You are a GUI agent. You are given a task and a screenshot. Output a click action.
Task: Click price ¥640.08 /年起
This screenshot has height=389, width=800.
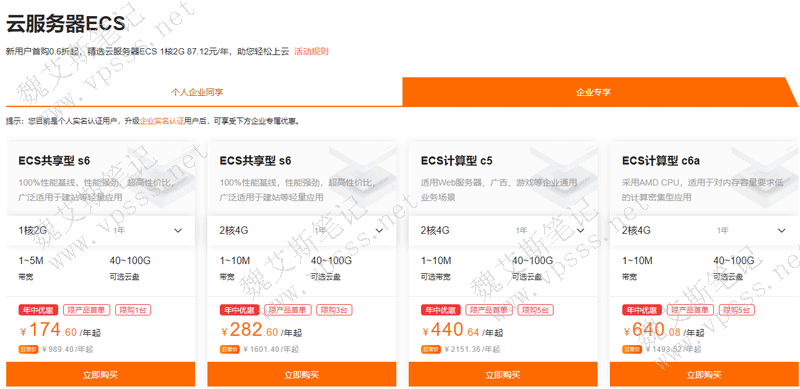pos(664,331)
